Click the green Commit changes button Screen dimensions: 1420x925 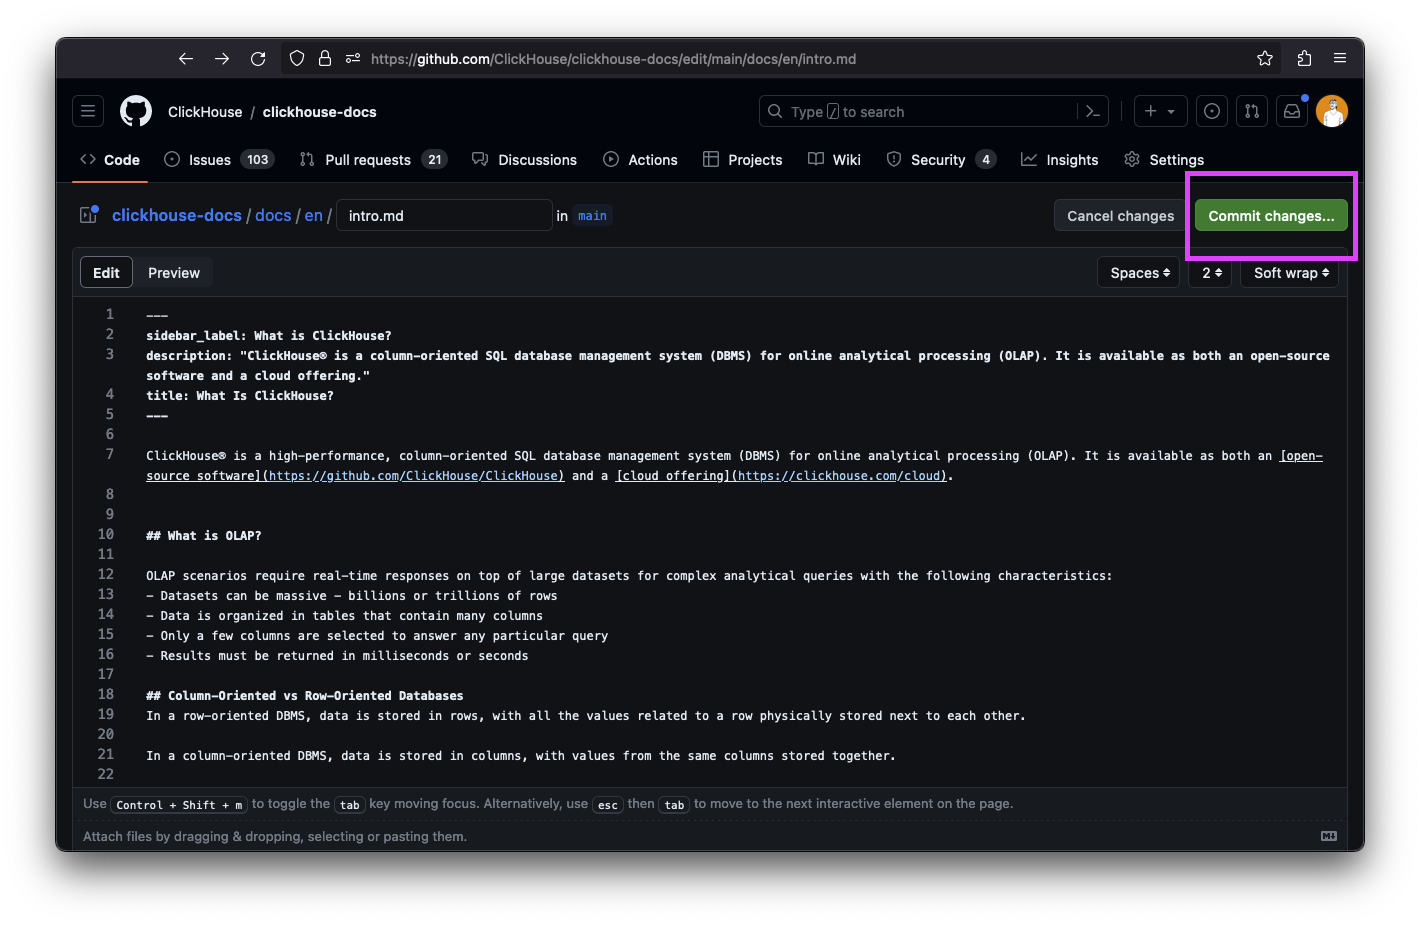pyautogui.click(x=1271, y=216)
